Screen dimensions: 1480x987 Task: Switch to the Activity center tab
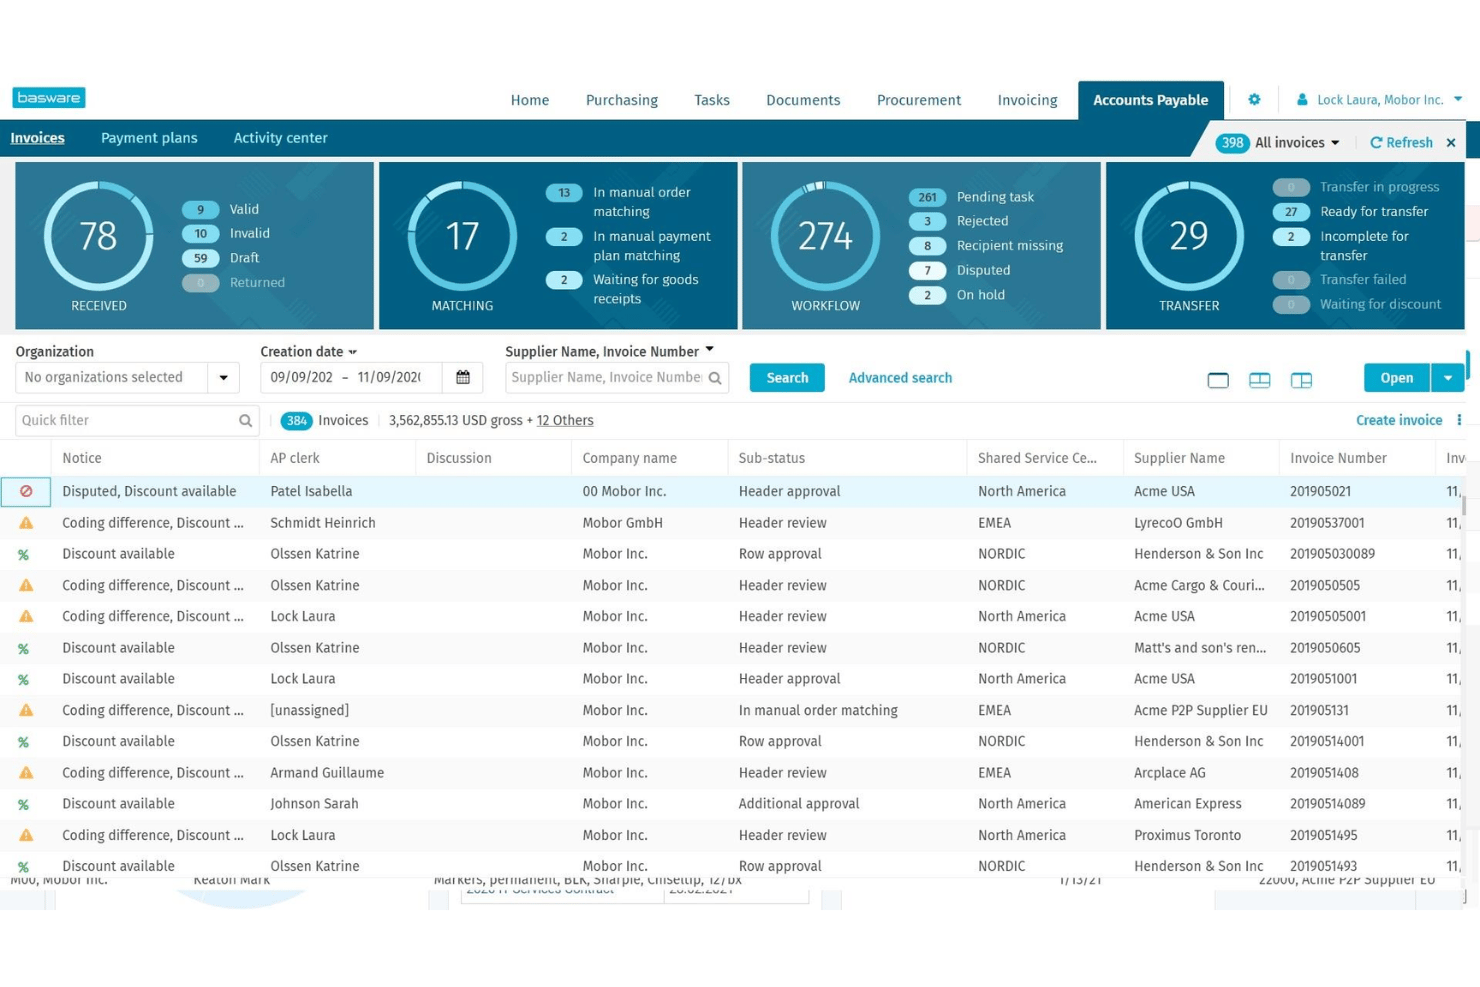point(280,138)
